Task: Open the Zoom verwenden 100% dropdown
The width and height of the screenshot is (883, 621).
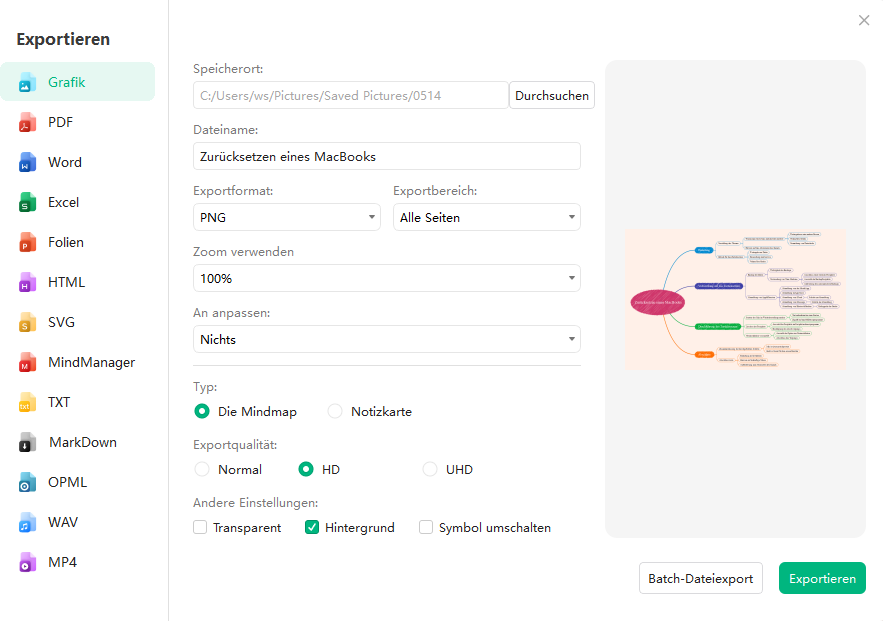Action: click(386, 278)
